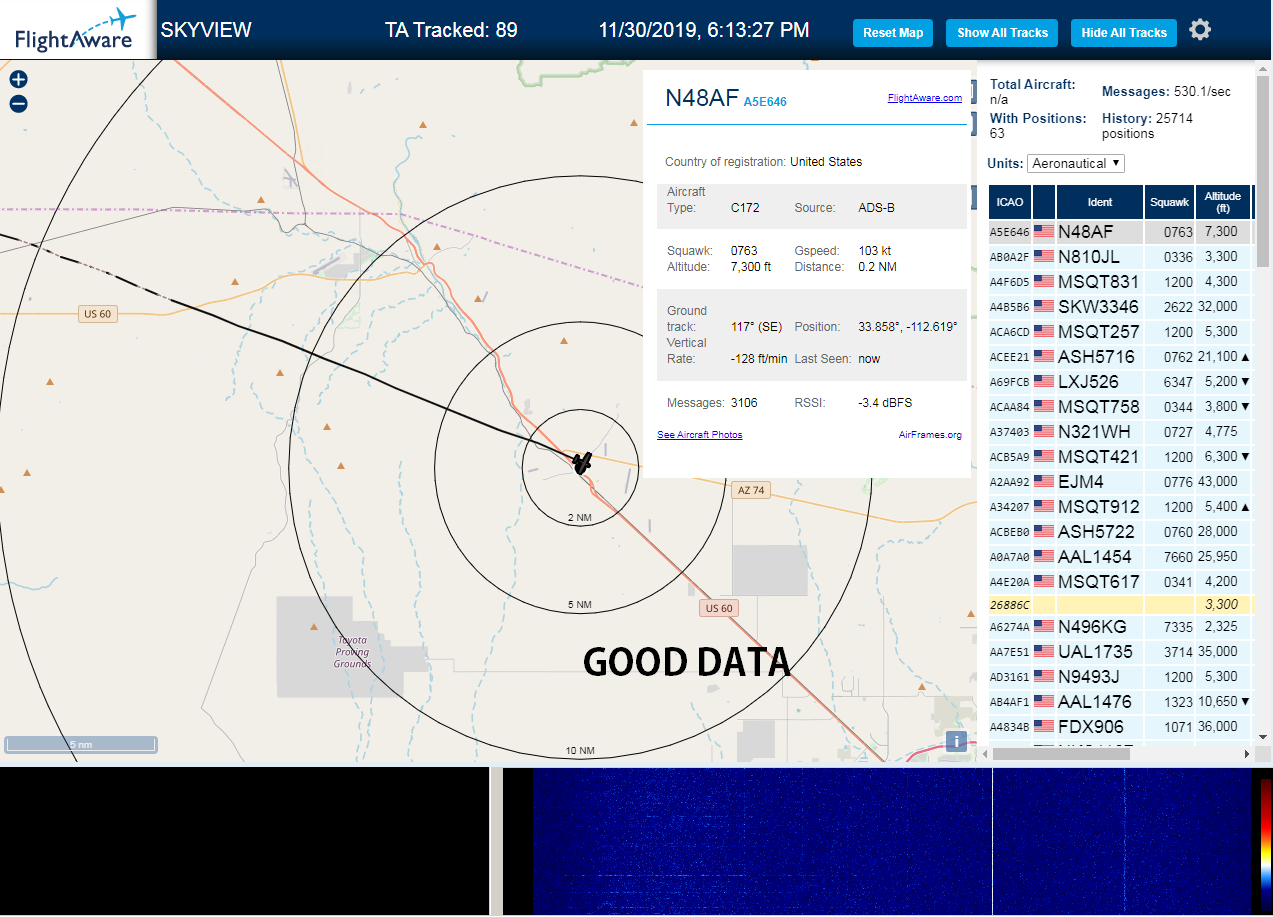
Task: Open map attribution info icon
Action: click(x=956, y=741)
